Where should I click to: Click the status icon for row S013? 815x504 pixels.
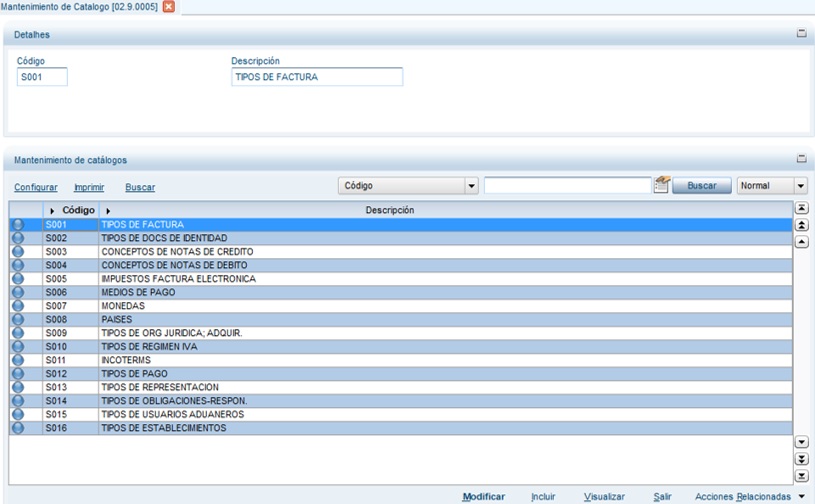click(18, 387)
